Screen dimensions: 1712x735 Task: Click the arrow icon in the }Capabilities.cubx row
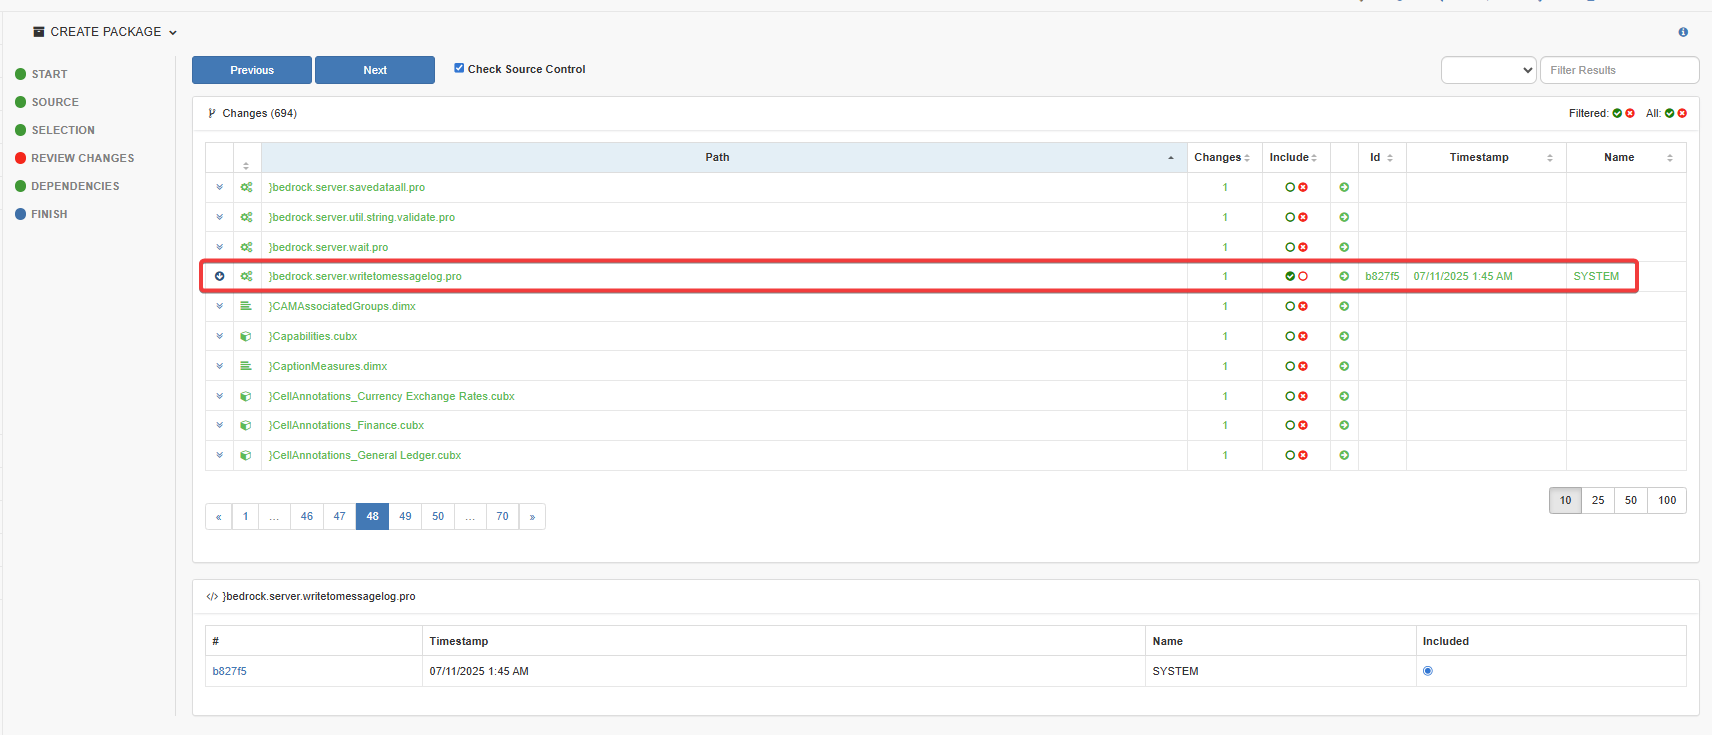click(1344, 336)
